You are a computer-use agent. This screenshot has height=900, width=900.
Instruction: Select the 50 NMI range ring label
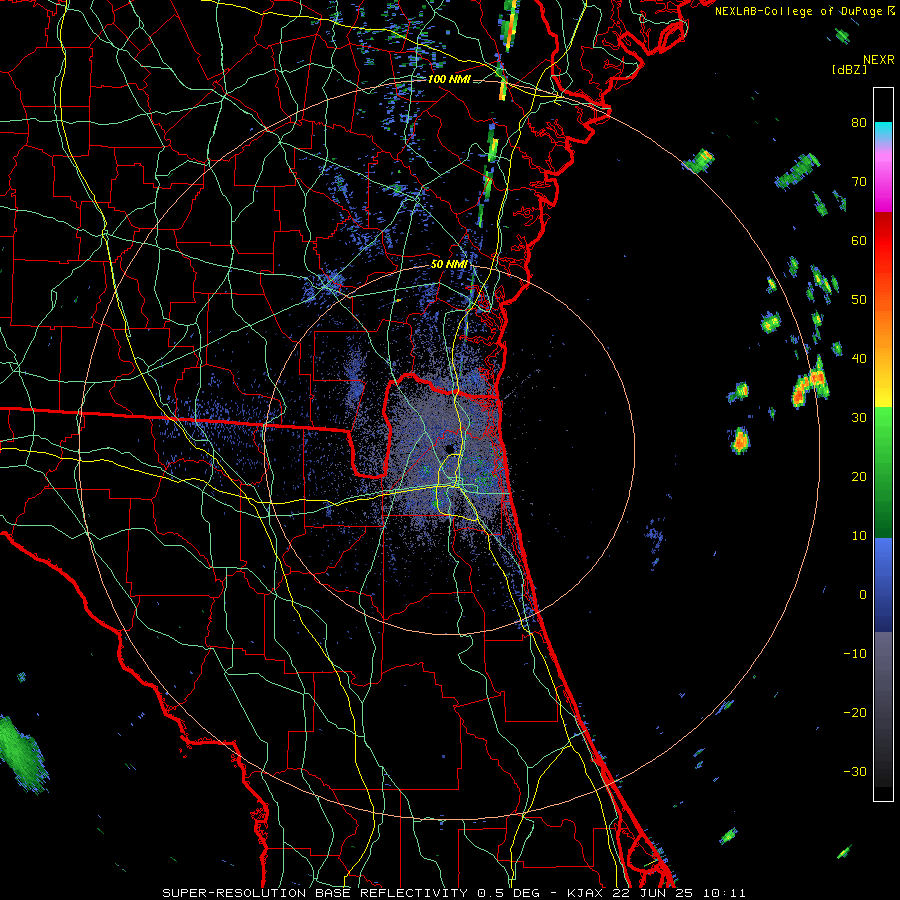click(x=449, y=264)
